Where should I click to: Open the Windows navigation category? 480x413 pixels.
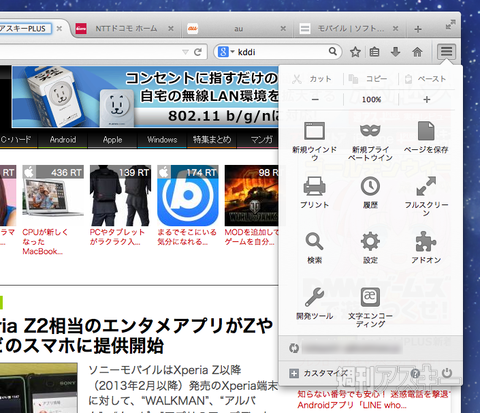pos(162,139)
